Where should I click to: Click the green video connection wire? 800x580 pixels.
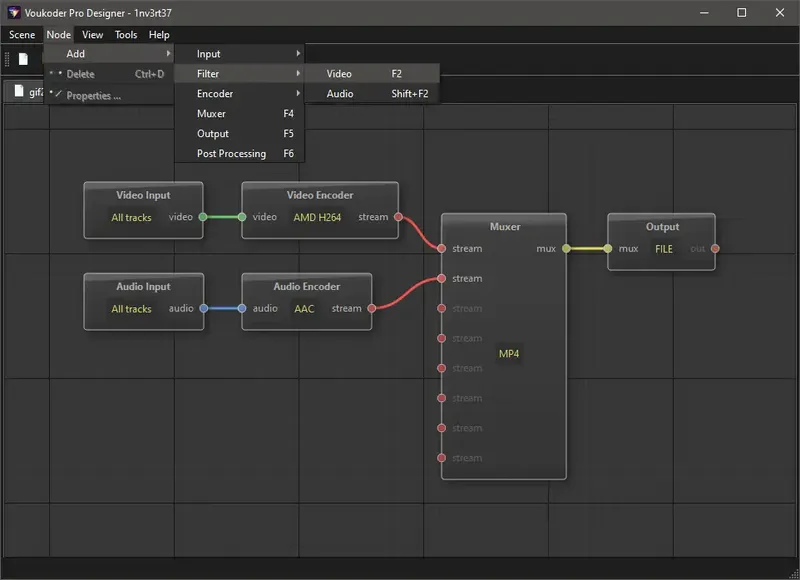222,217
